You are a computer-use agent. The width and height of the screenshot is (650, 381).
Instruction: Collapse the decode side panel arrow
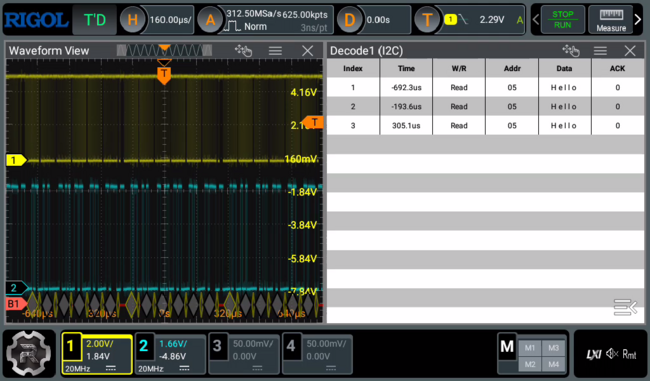(625, 307)
